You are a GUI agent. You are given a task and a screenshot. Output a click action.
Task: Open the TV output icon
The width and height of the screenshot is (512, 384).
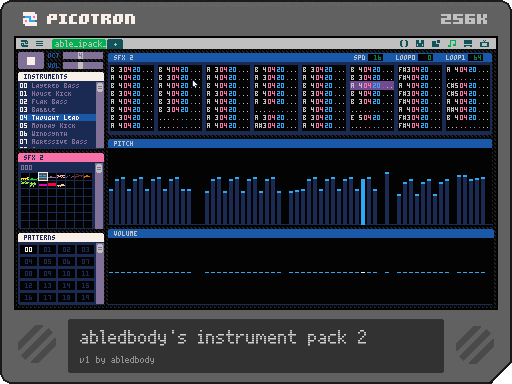point(484,44)
